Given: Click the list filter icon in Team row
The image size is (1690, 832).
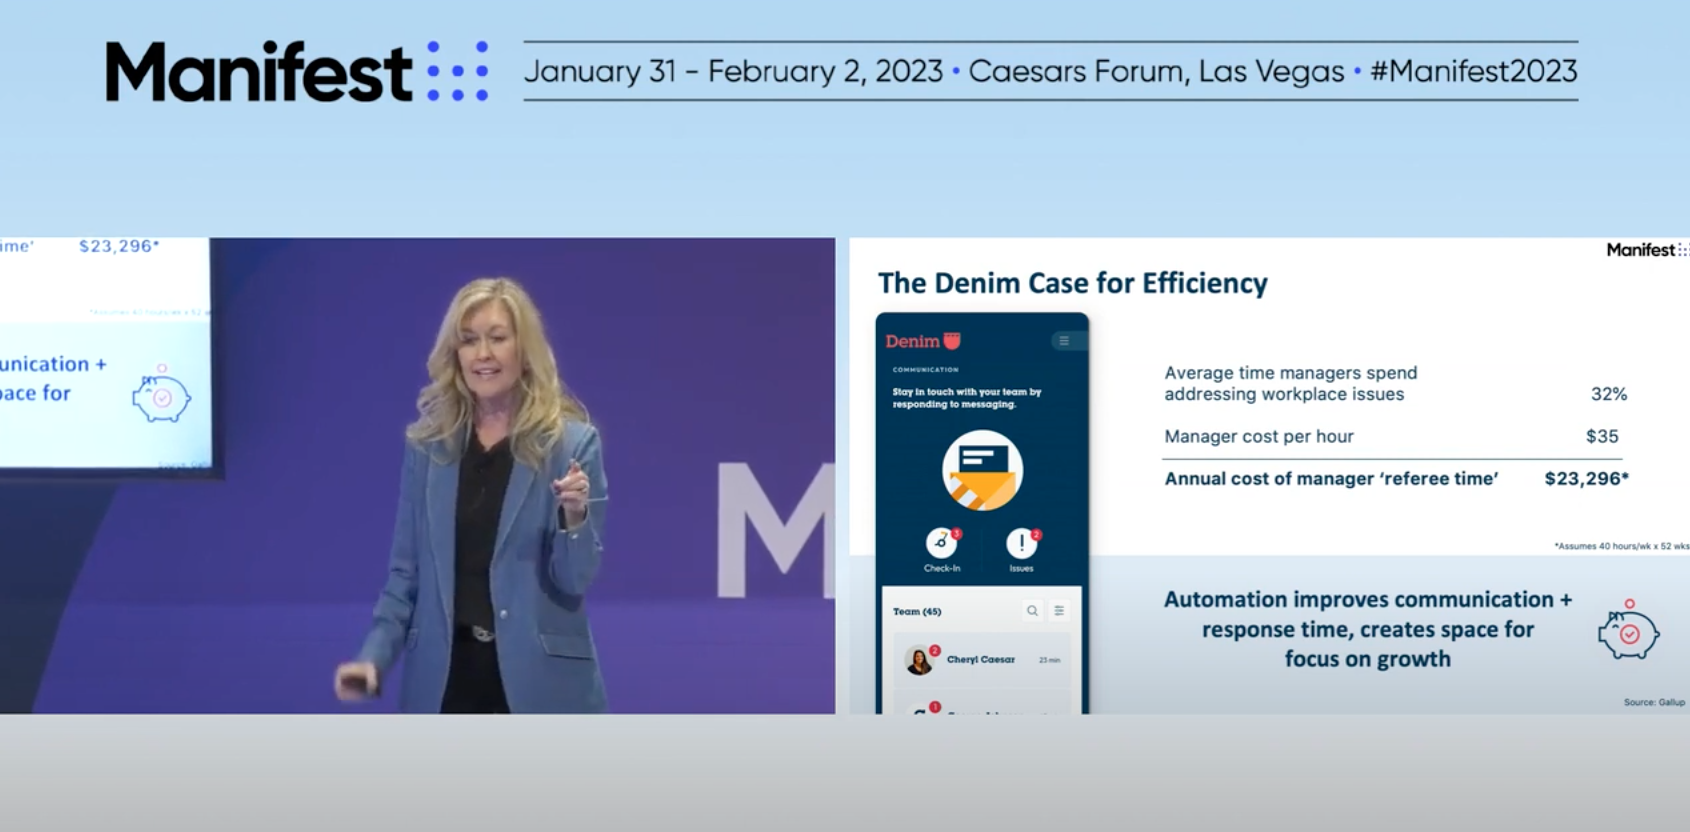Looking at the screenshot, I should 1059,611.
